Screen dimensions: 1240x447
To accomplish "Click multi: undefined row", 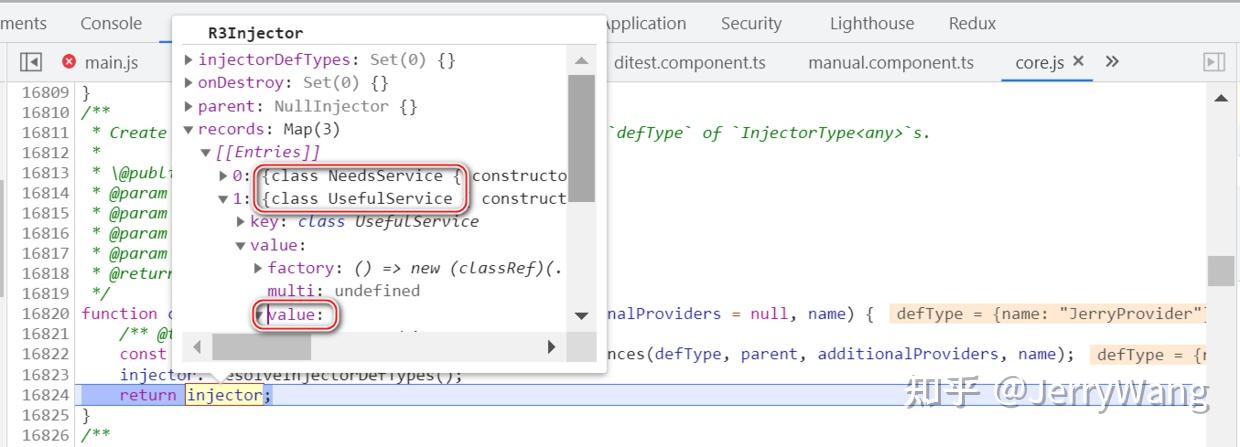I will (343, 290).
